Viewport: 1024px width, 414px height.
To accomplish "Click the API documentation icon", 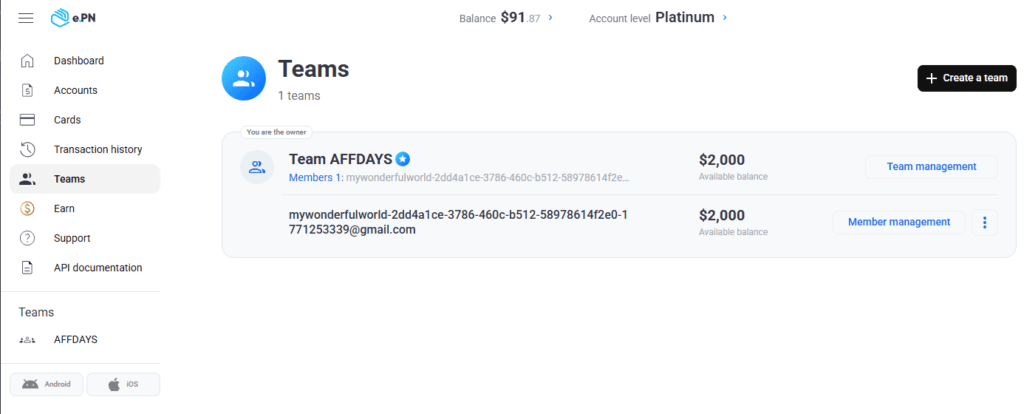I will 28,268.
